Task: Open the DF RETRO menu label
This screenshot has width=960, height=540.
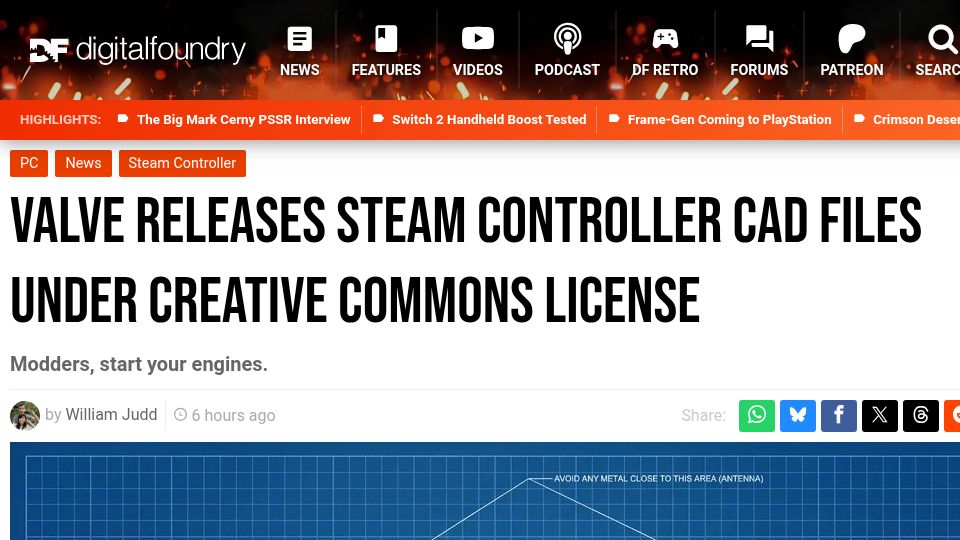Action: click(665, 70)
